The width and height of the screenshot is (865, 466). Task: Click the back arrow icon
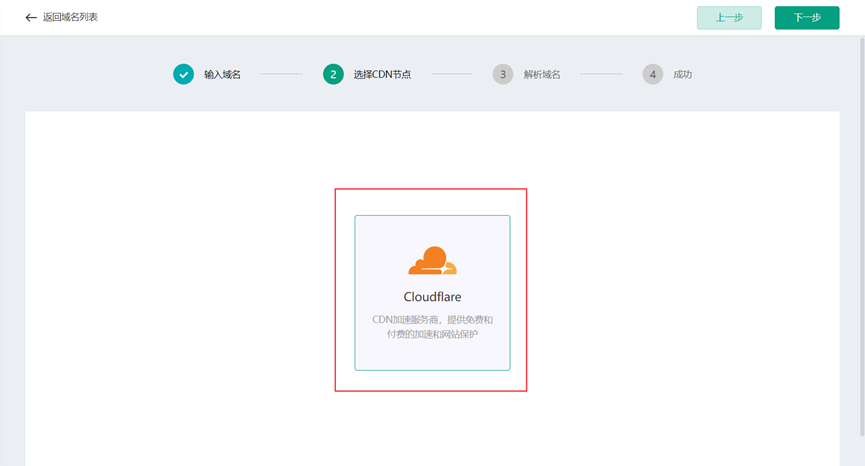click(31, 18)
